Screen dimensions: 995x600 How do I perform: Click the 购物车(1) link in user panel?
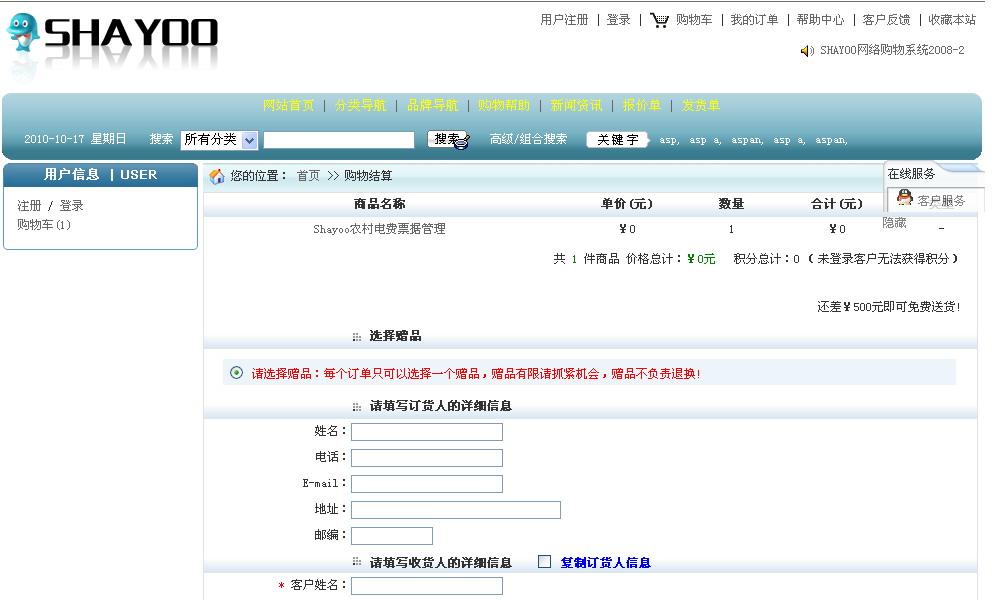point(44,225)
